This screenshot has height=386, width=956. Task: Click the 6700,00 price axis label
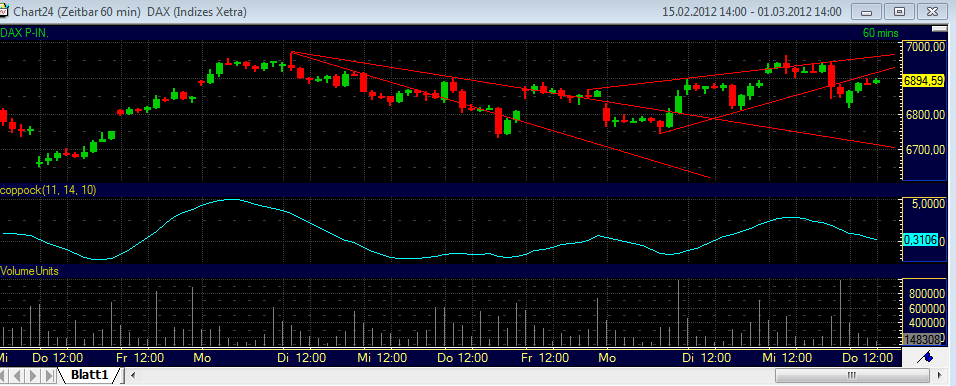pyautogui.click(x=926, y=150)
